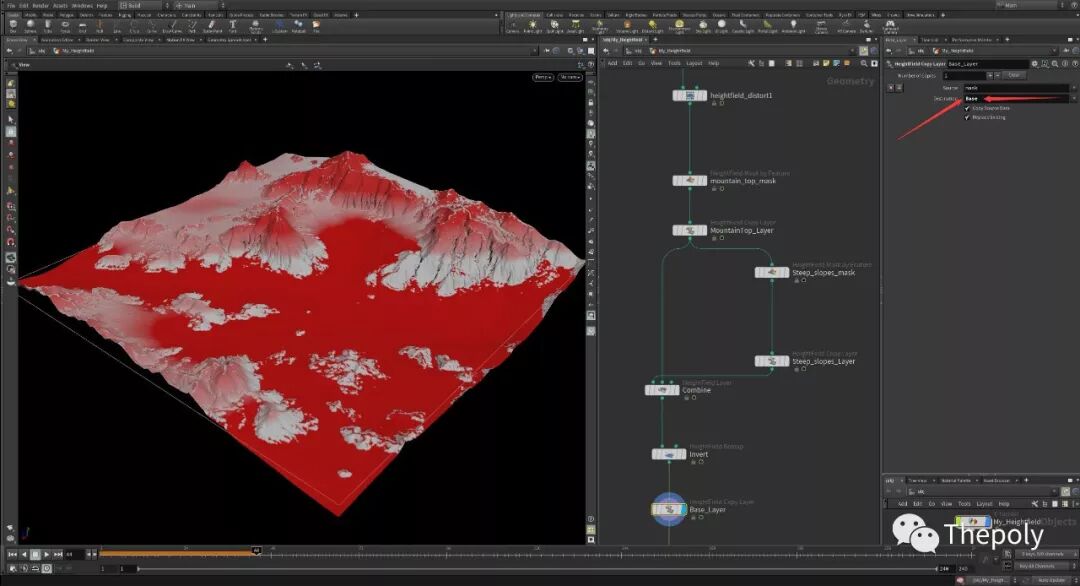Toggle the Copy Source Data checkbox
Screen dimensions: 1080x586
[x=967, y=108]
